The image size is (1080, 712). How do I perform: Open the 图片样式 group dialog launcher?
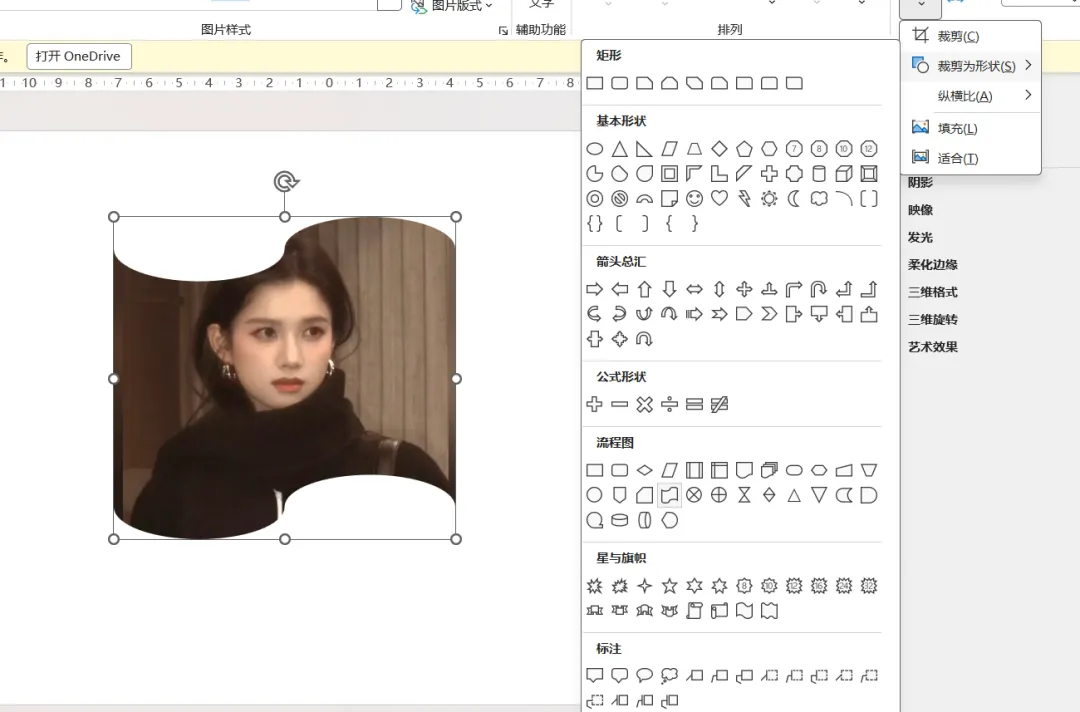point(503,30)
